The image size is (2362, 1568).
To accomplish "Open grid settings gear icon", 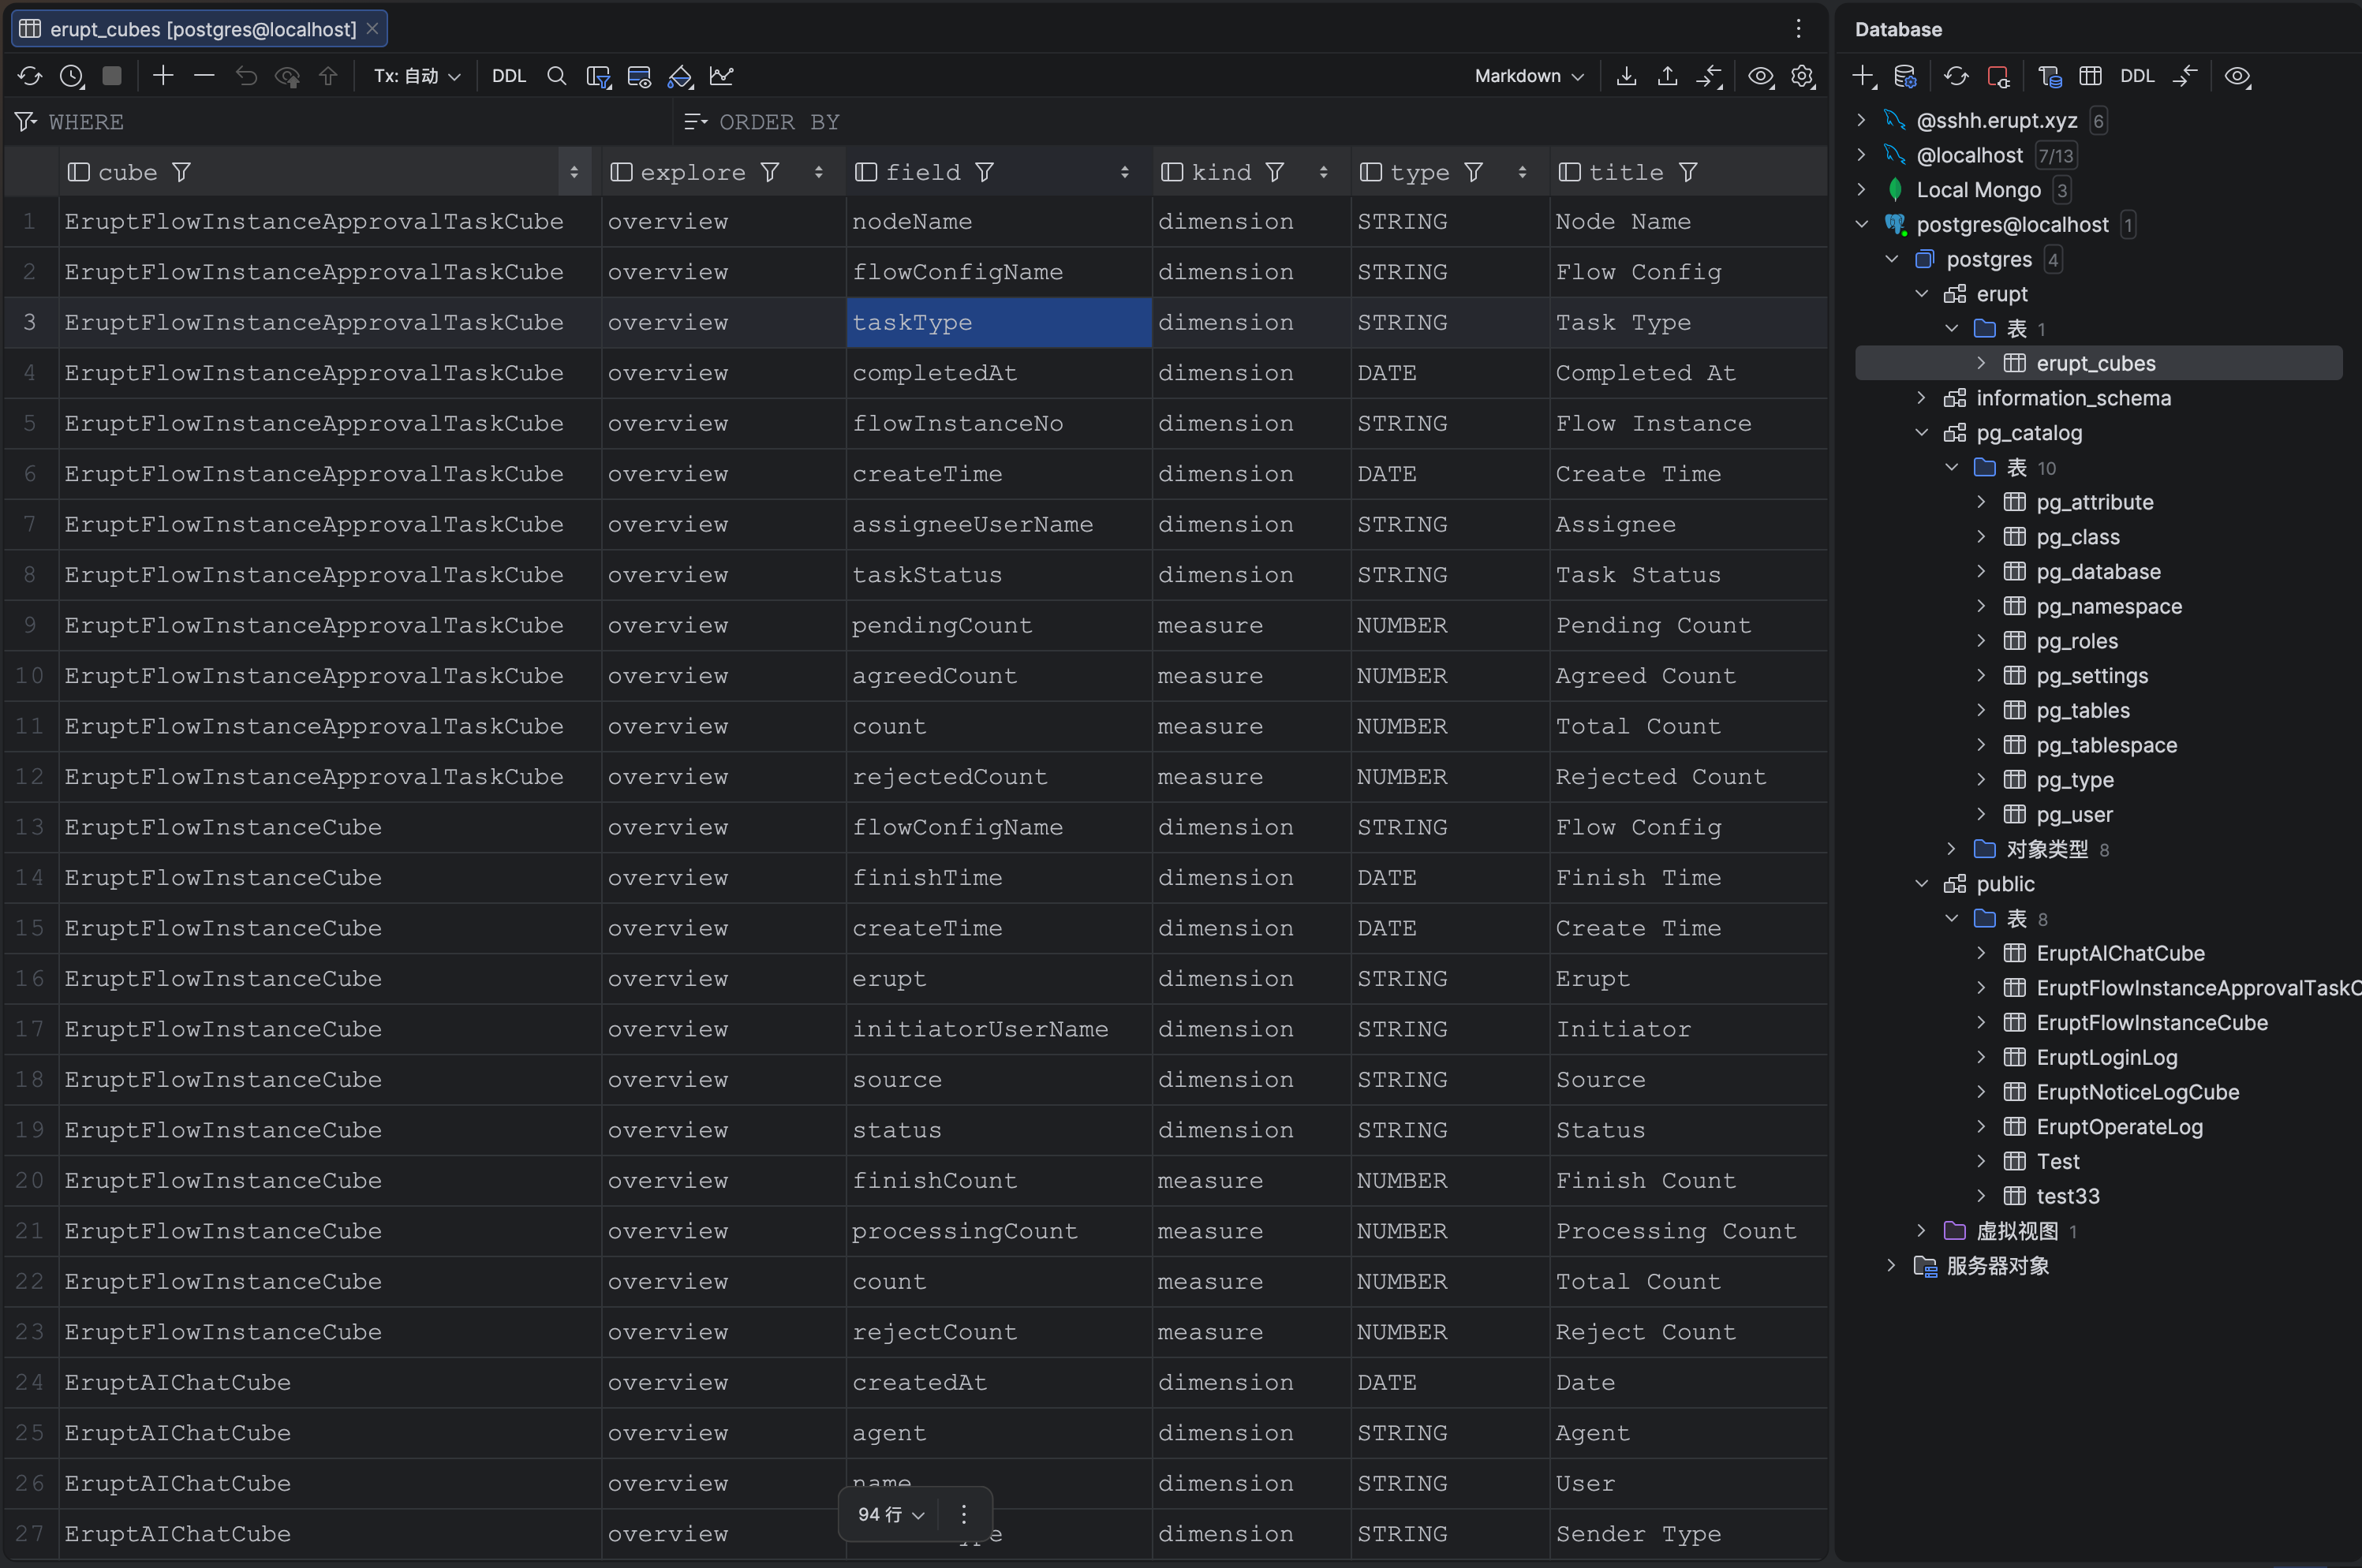I will pos(1802,76).
